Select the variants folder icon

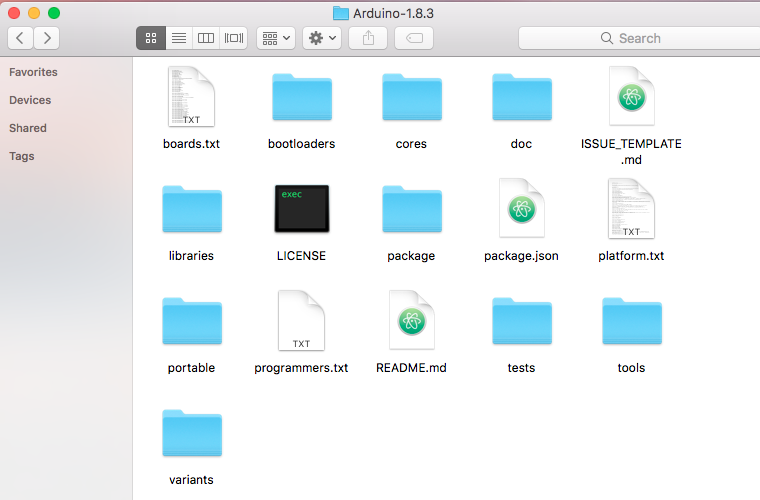(x=192, y=433)
